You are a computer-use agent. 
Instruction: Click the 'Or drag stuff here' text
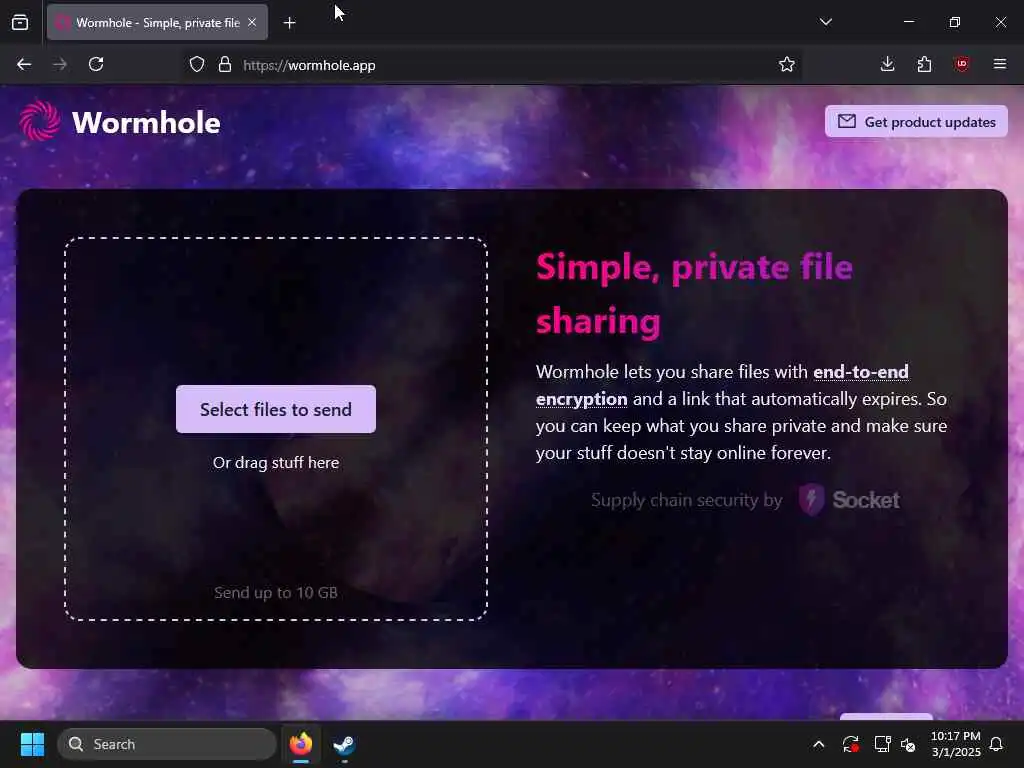point(276,462)
